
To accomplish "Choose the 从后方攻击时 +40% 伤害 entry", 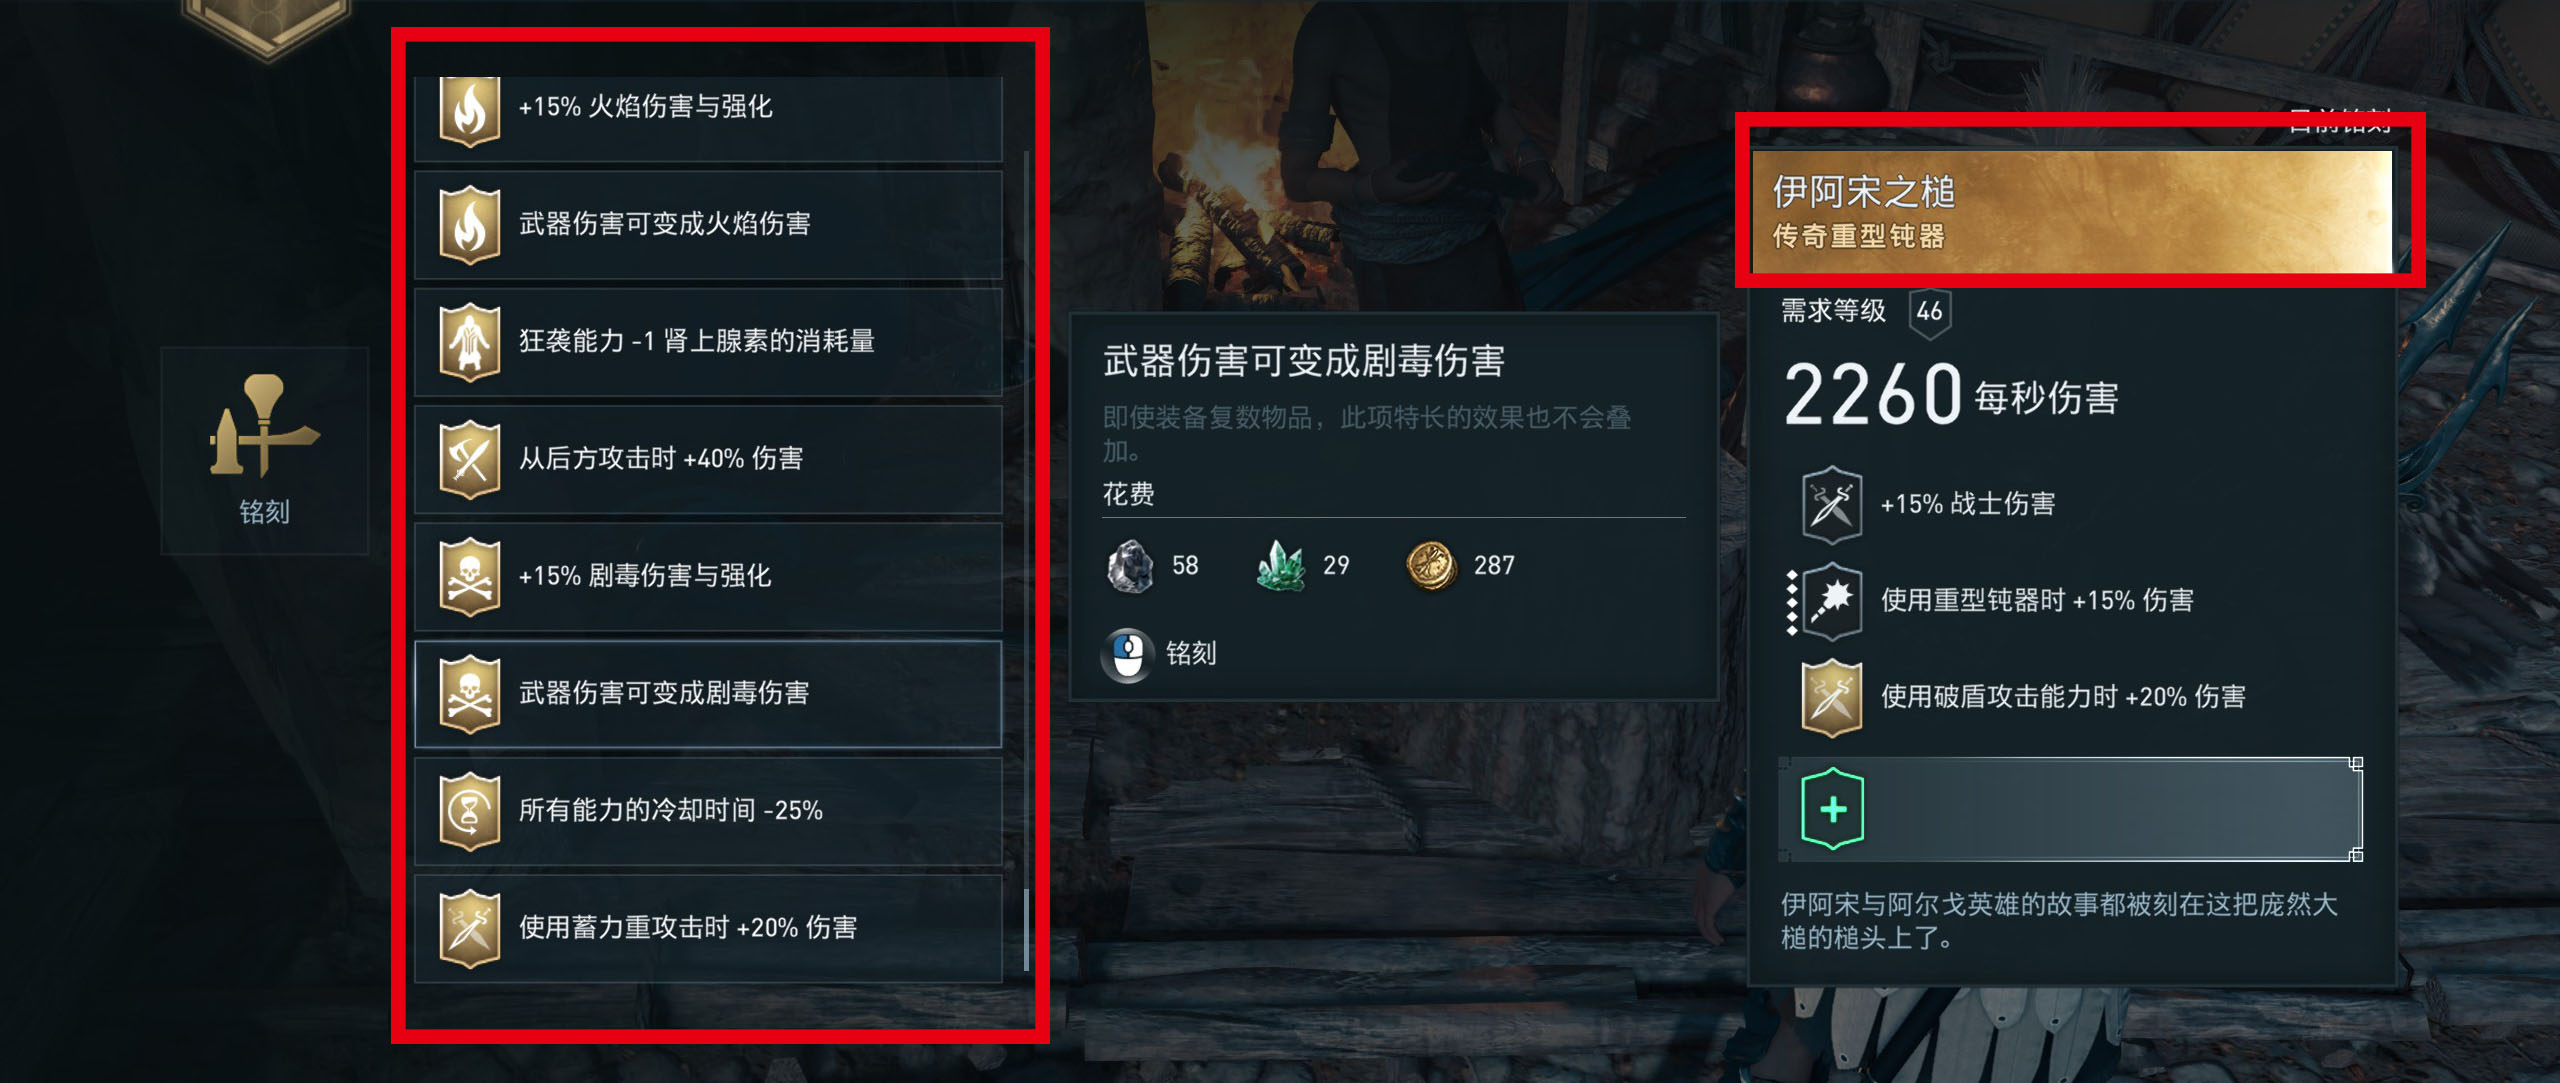I will pyautogui.click(x=708, y=460).
